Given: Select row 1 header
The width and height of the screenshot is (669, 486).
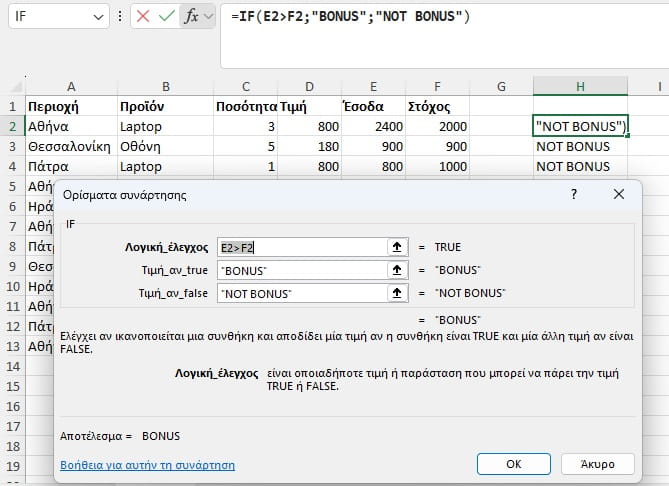Looking at the screenshot, I should click(13, 106).
